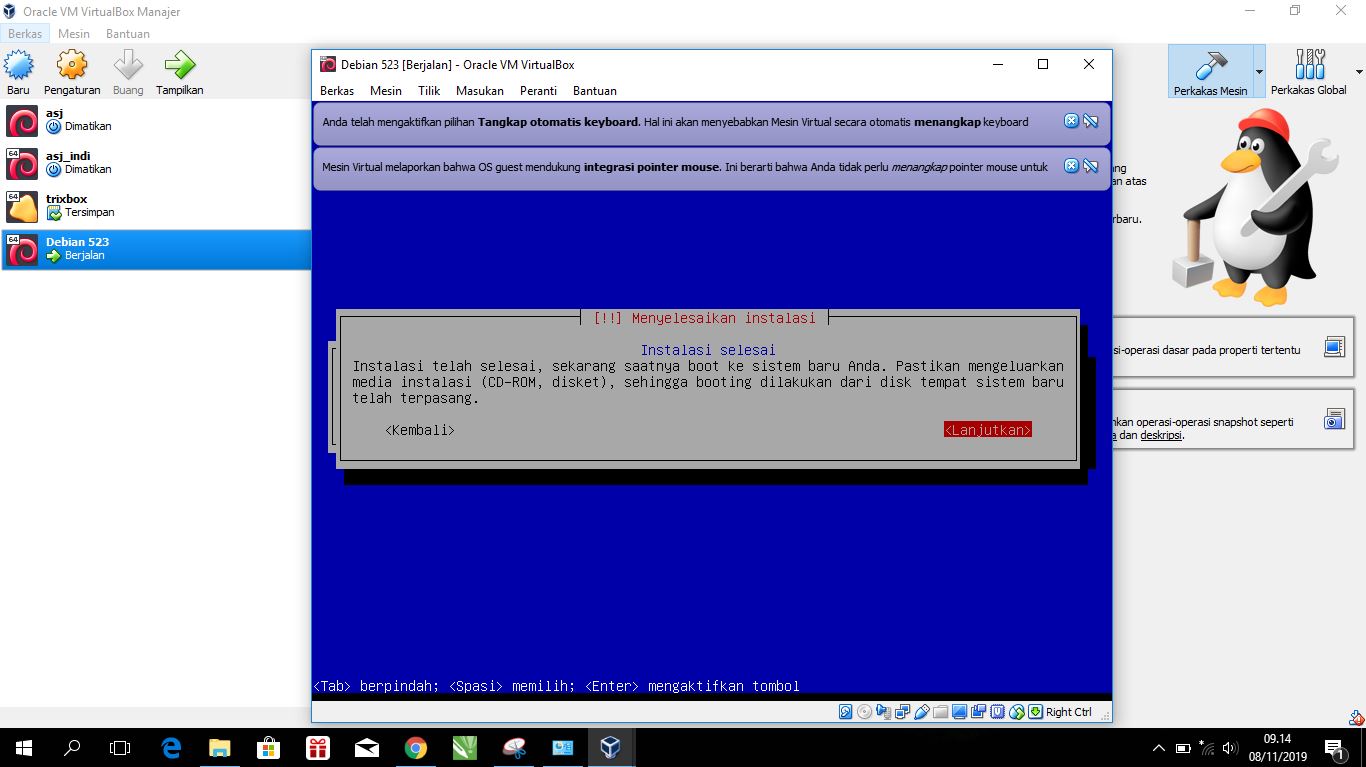Open the Snipping Tool taskbar icon

pos(514,747)
